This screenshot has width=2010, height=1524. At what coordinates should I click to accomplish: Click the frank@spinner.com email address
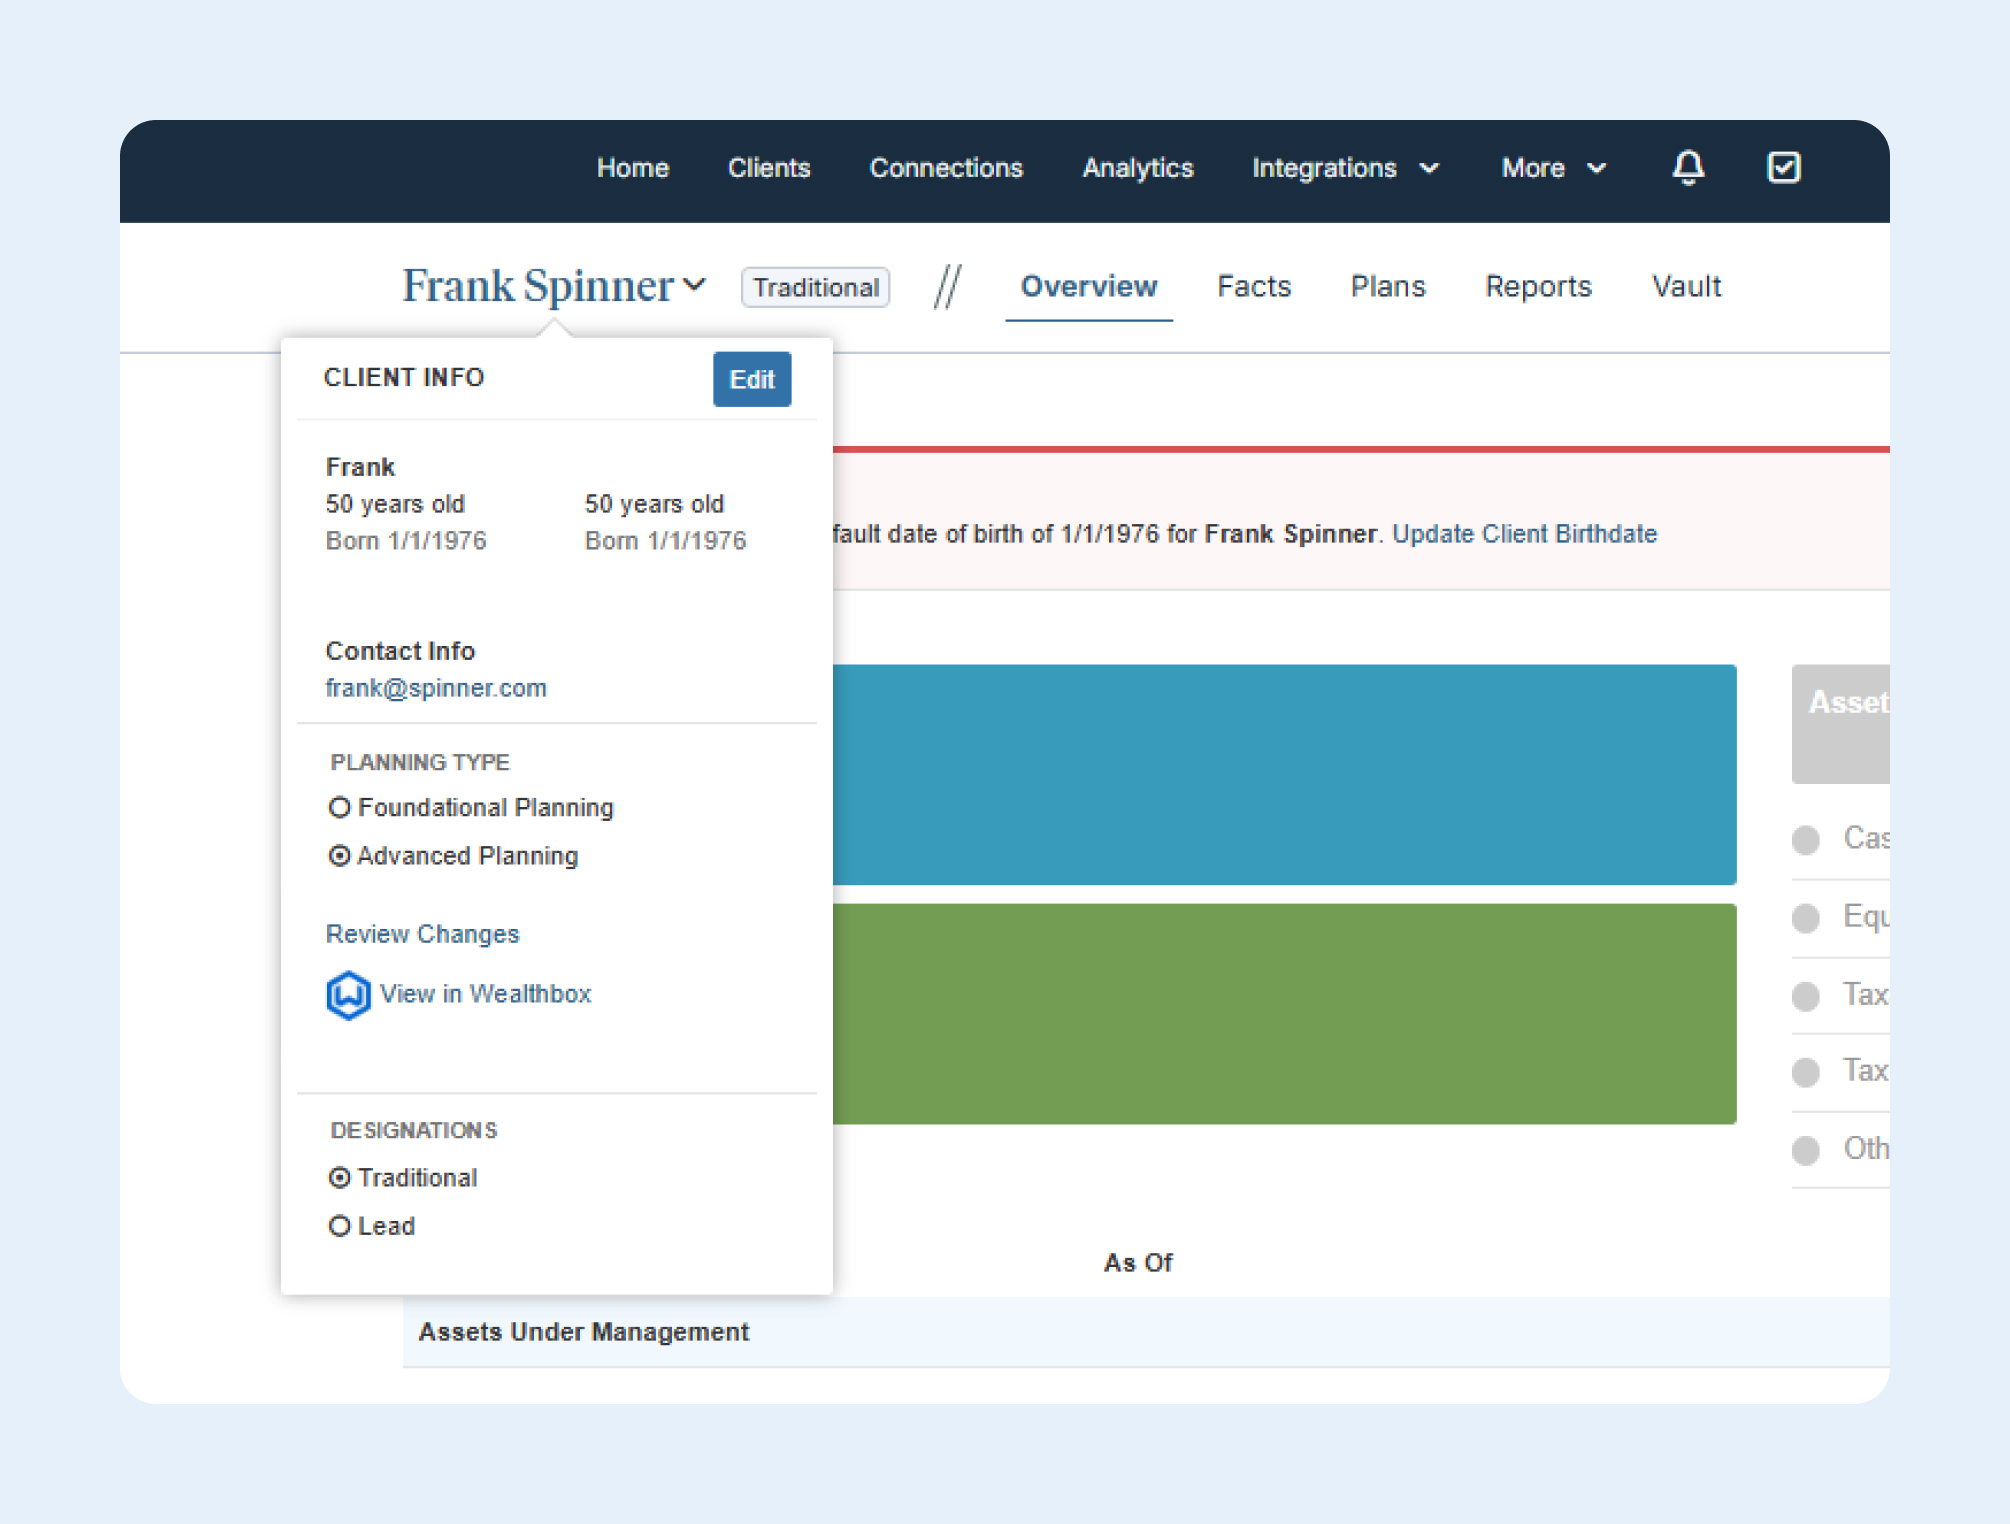point(436,688)
